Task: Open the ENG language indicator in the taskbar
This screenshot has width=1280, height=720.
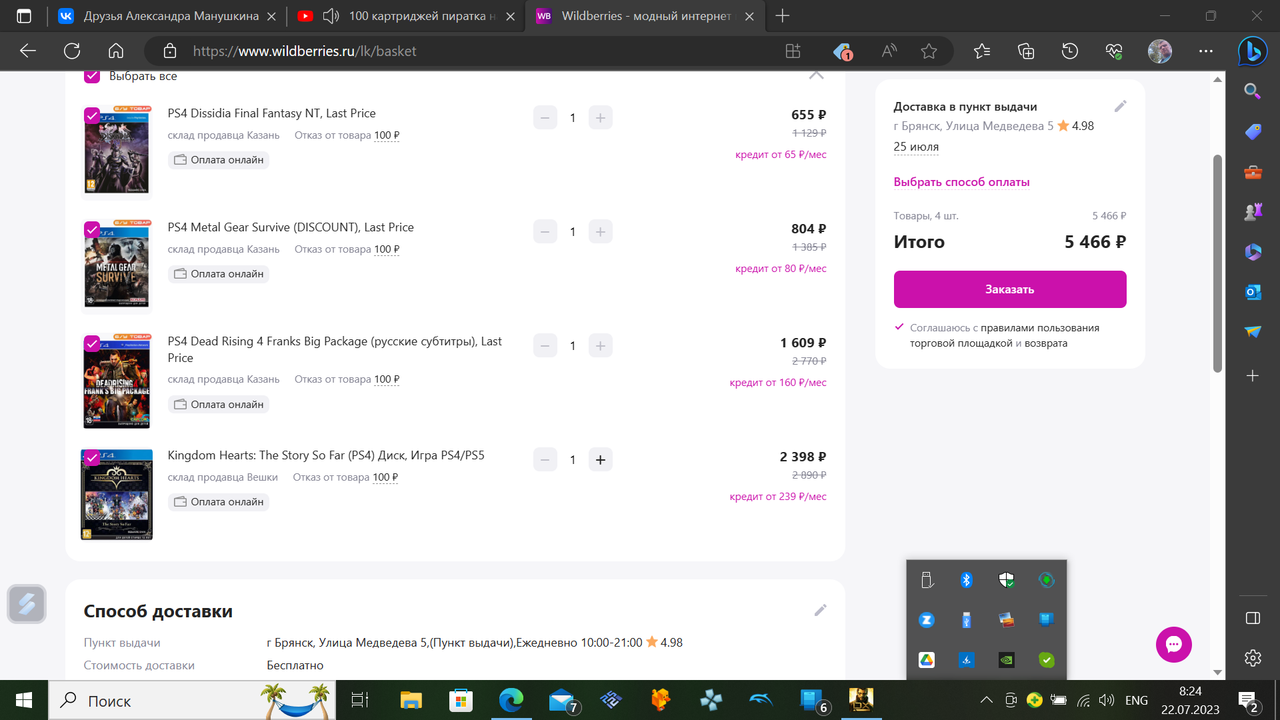Action: click(x=1136, y=700)
